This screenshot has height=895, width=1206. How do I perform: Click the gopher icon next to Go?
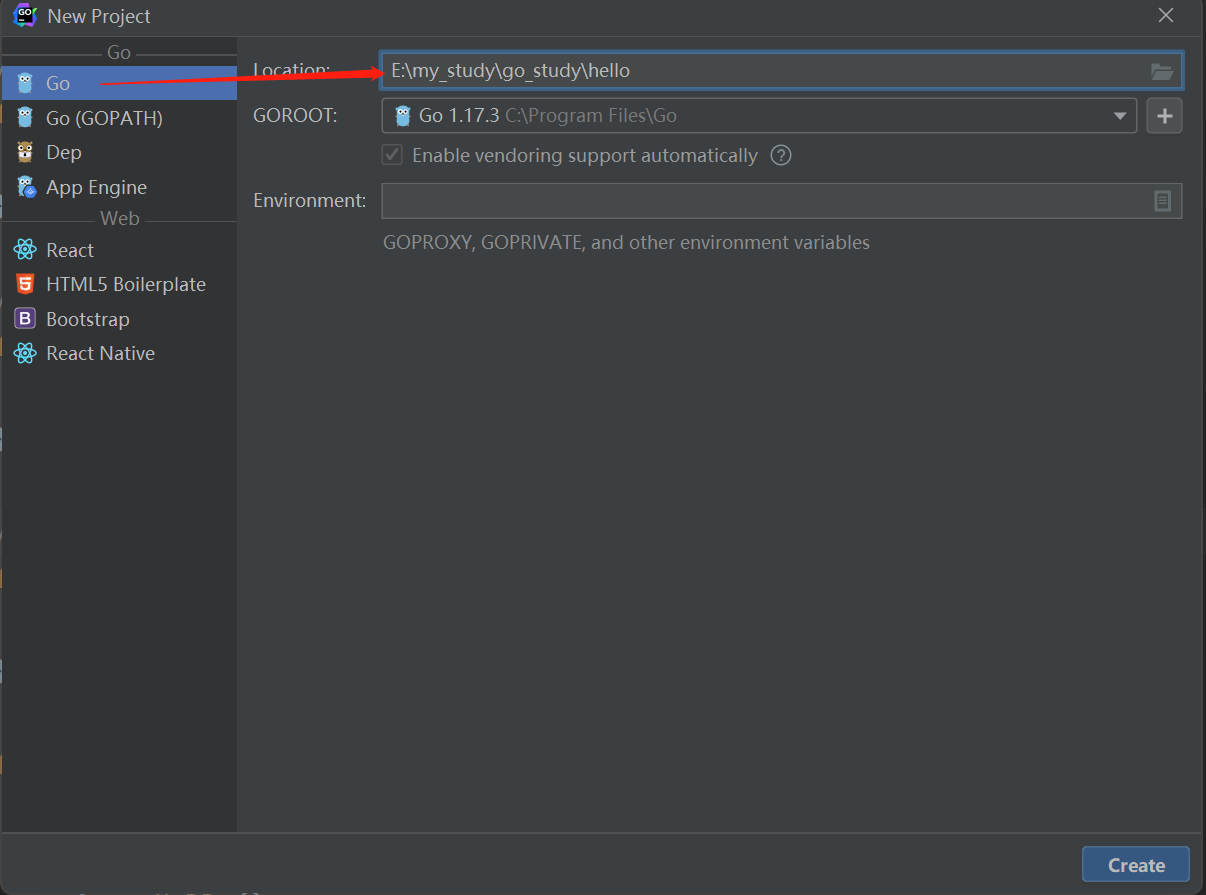(25, 83)
